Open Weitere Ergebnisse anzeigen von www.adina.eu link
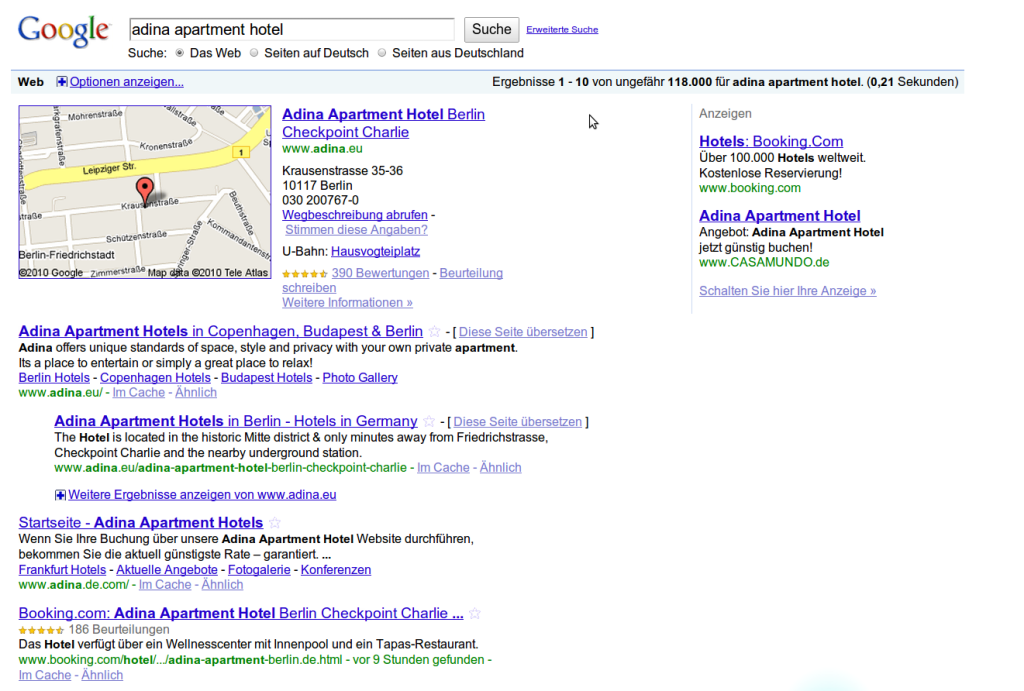The height and width of the screenshot is (691, 1024). point(202,495)
